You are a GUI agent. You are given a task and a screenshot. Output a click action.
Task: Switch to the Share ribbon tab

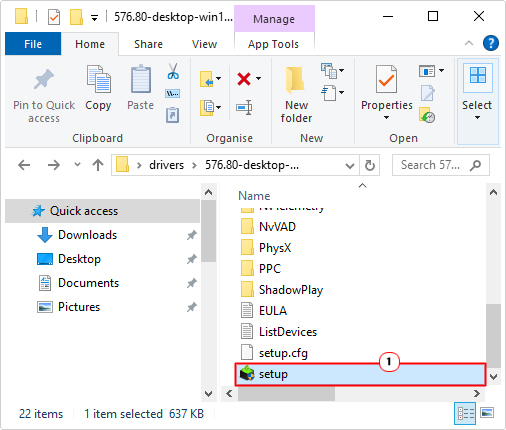[x=148, y=44]
